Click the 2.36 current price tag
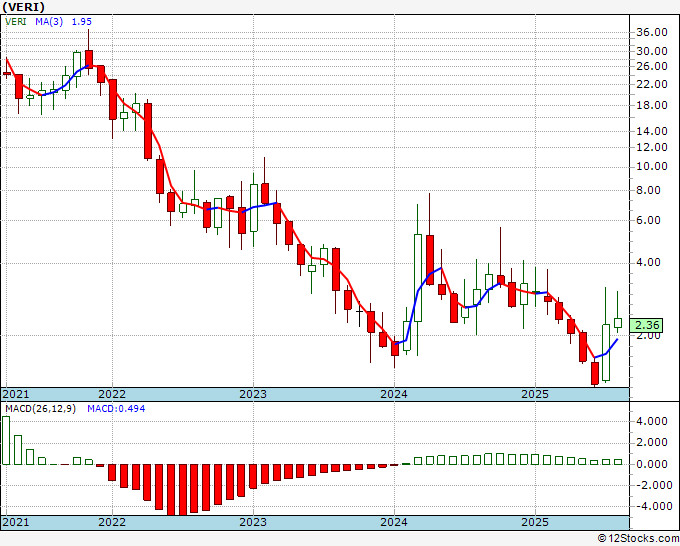 pos(646,325)
